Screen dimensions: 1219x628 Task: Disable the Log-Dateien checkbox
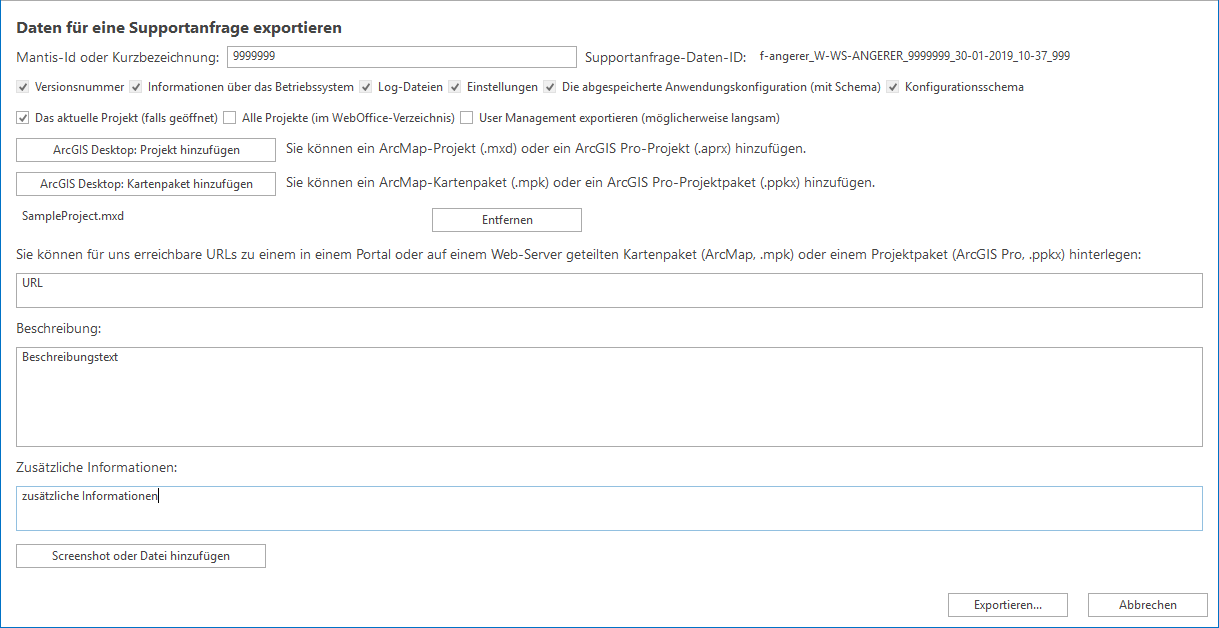tap(366, 87)
